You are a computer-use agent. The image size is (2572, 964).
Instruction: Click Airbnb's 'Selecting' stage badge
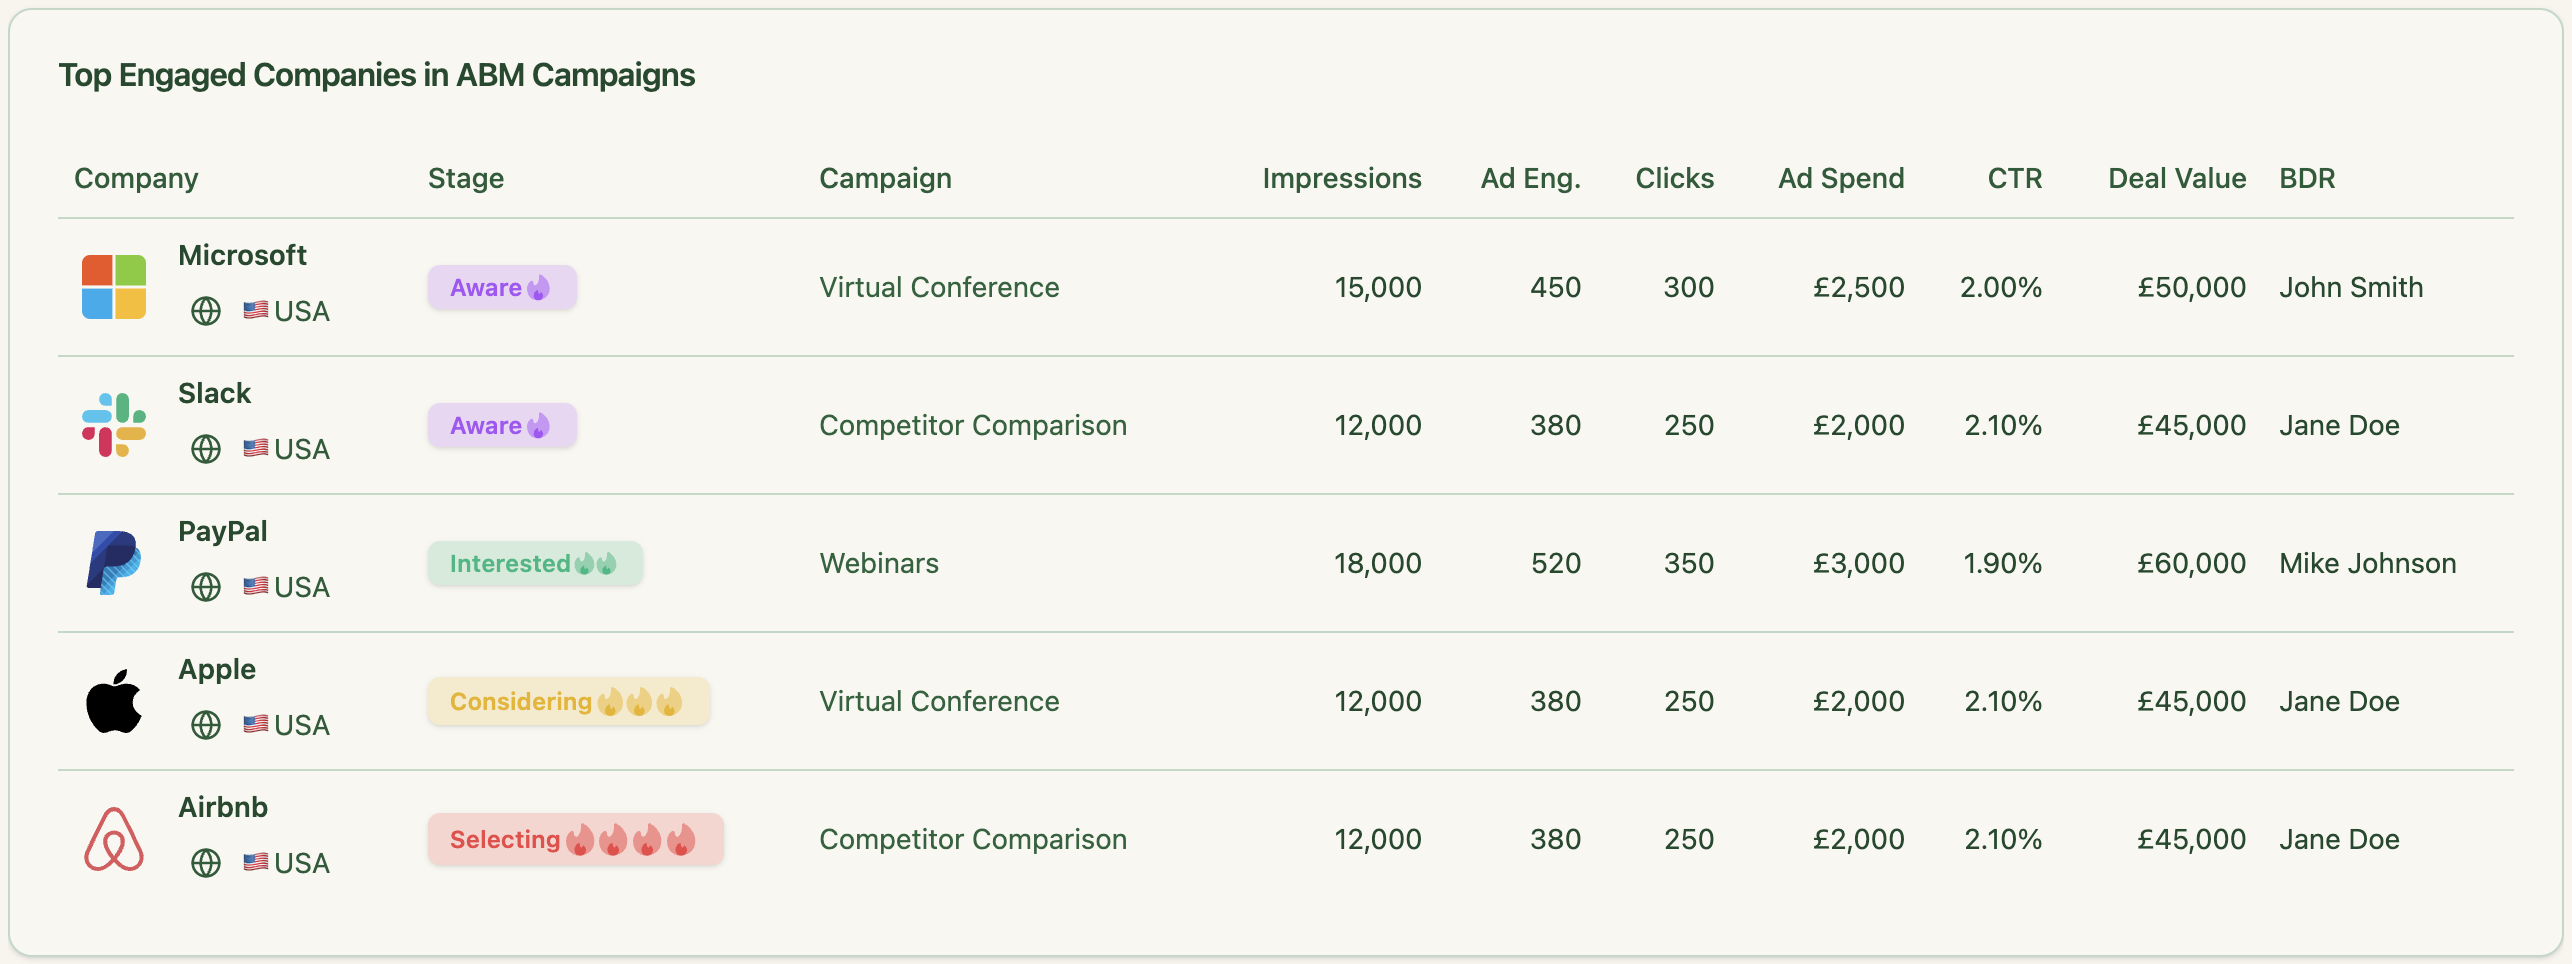click(575, 839)
